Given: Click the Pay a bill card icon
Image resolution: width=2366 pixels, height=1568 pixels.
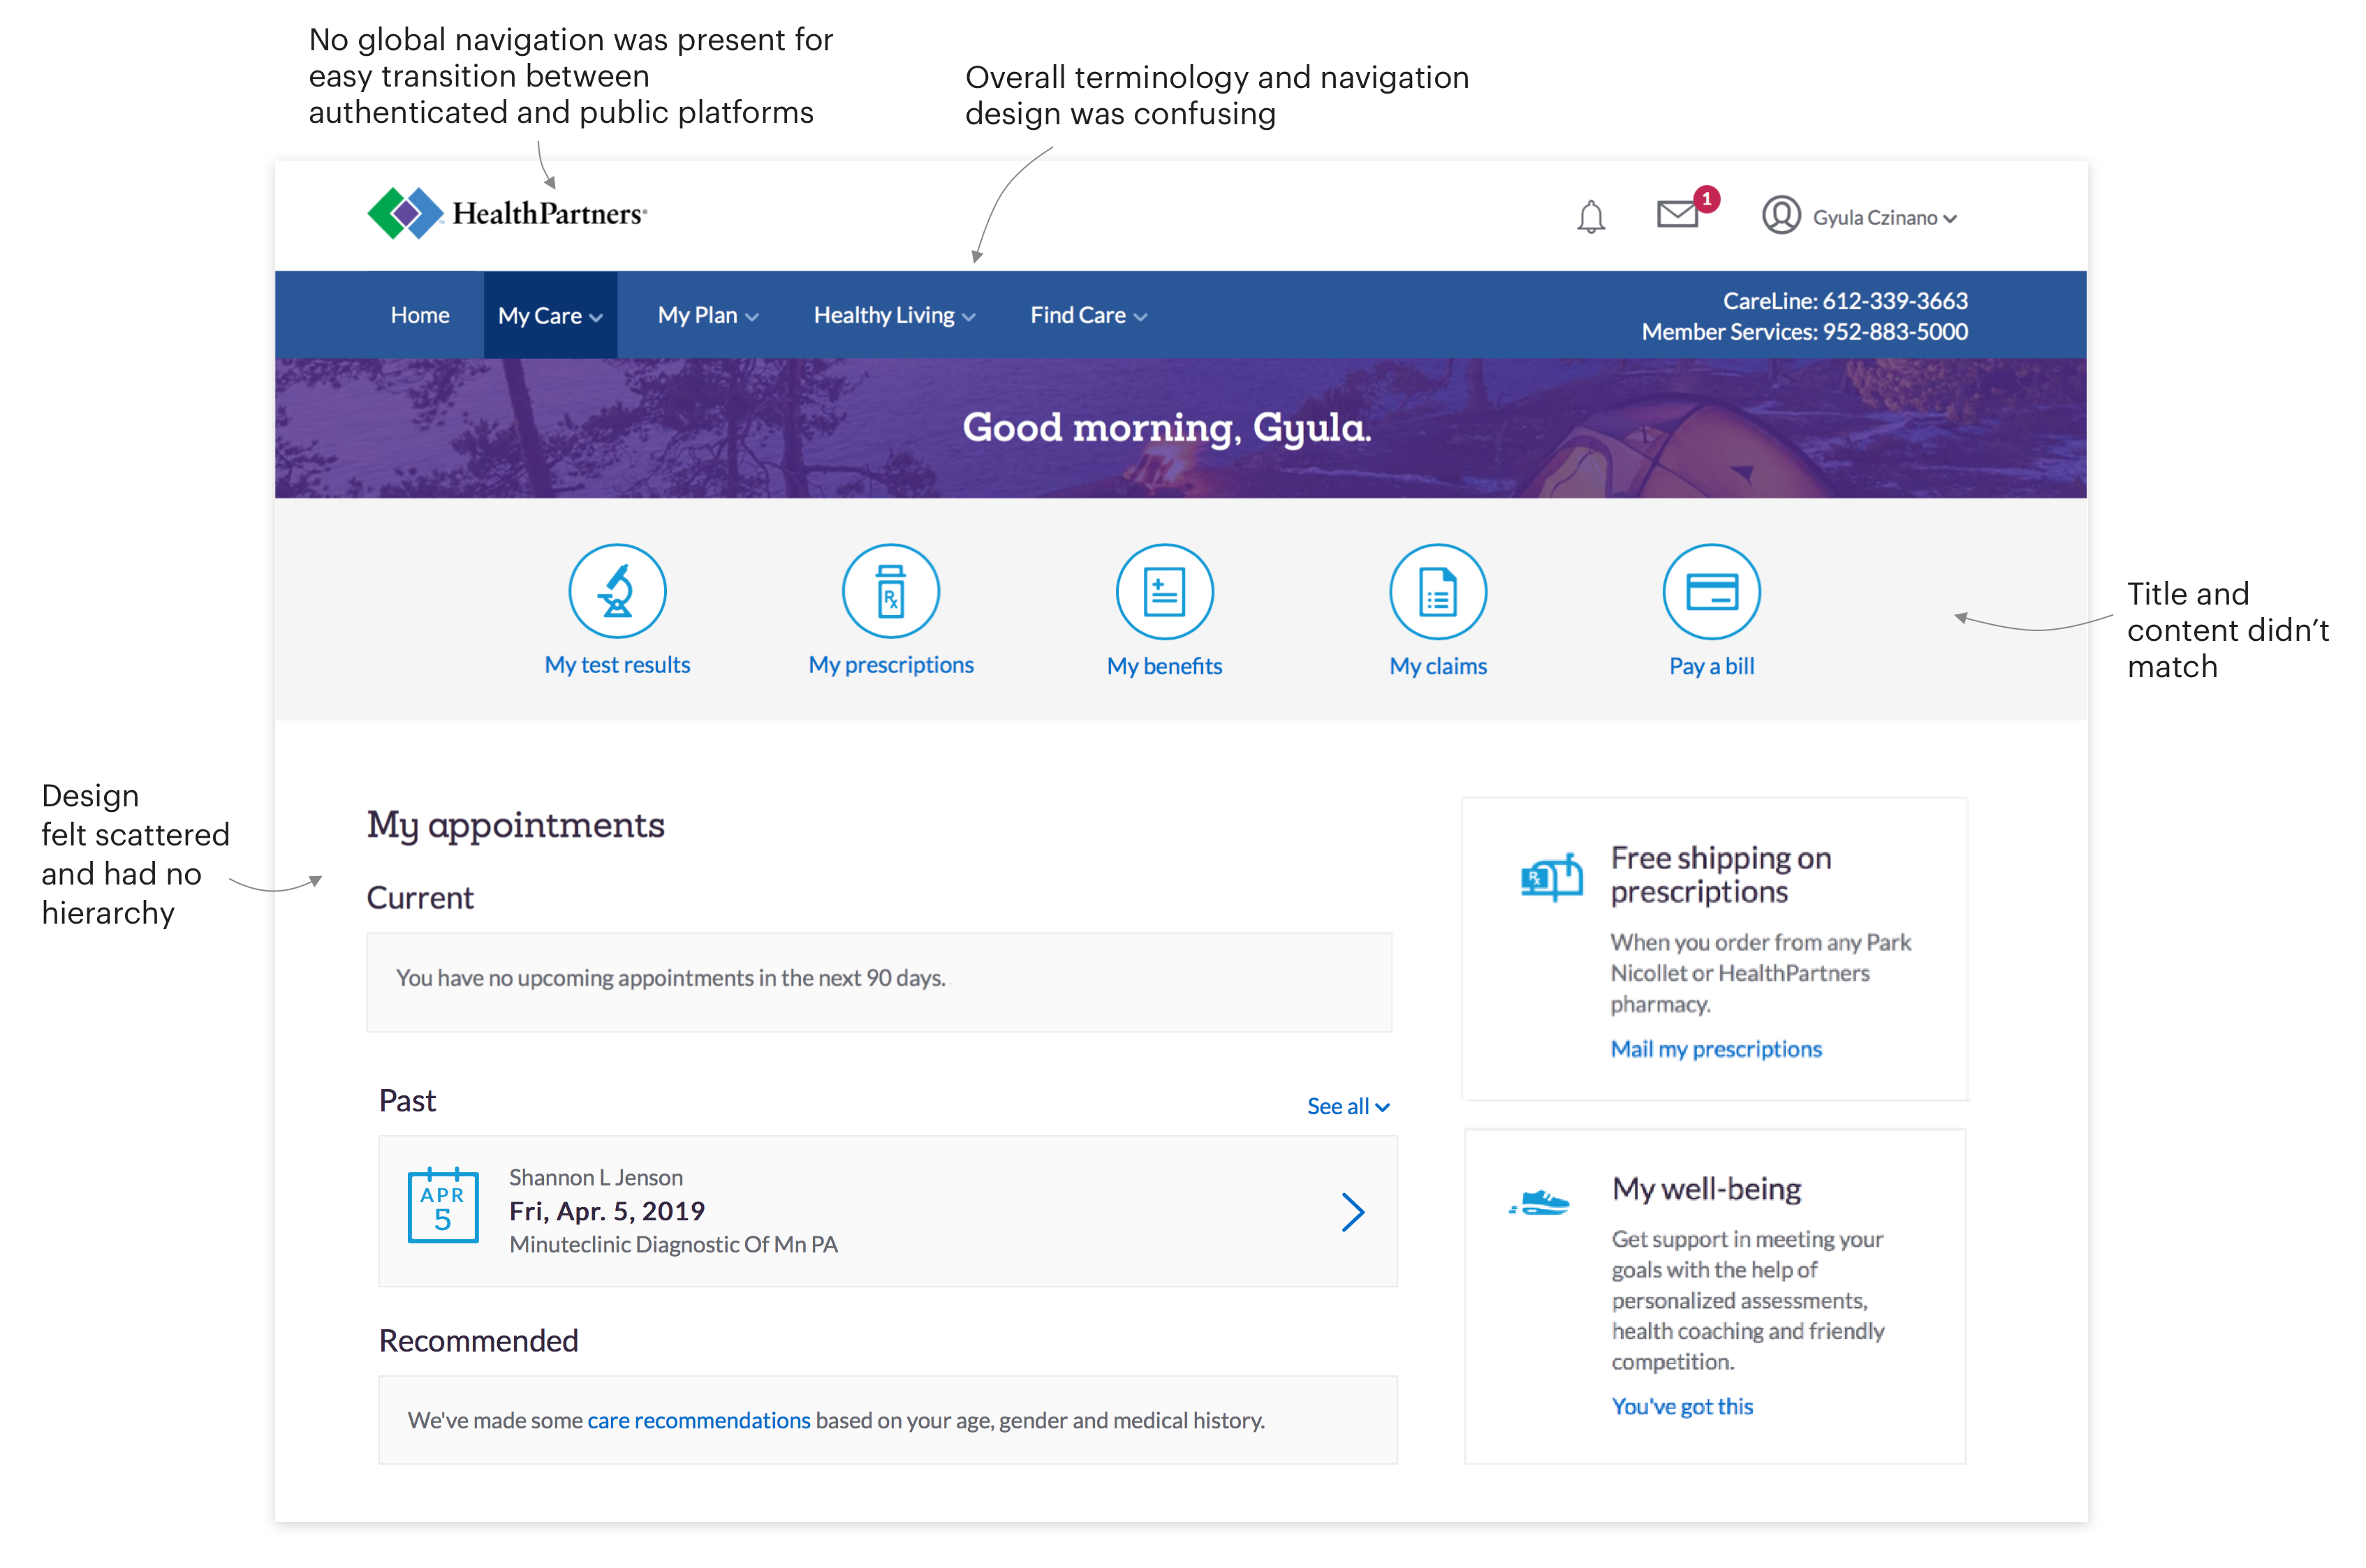Looking at the screenshot, I should [x=1711, y=591].
